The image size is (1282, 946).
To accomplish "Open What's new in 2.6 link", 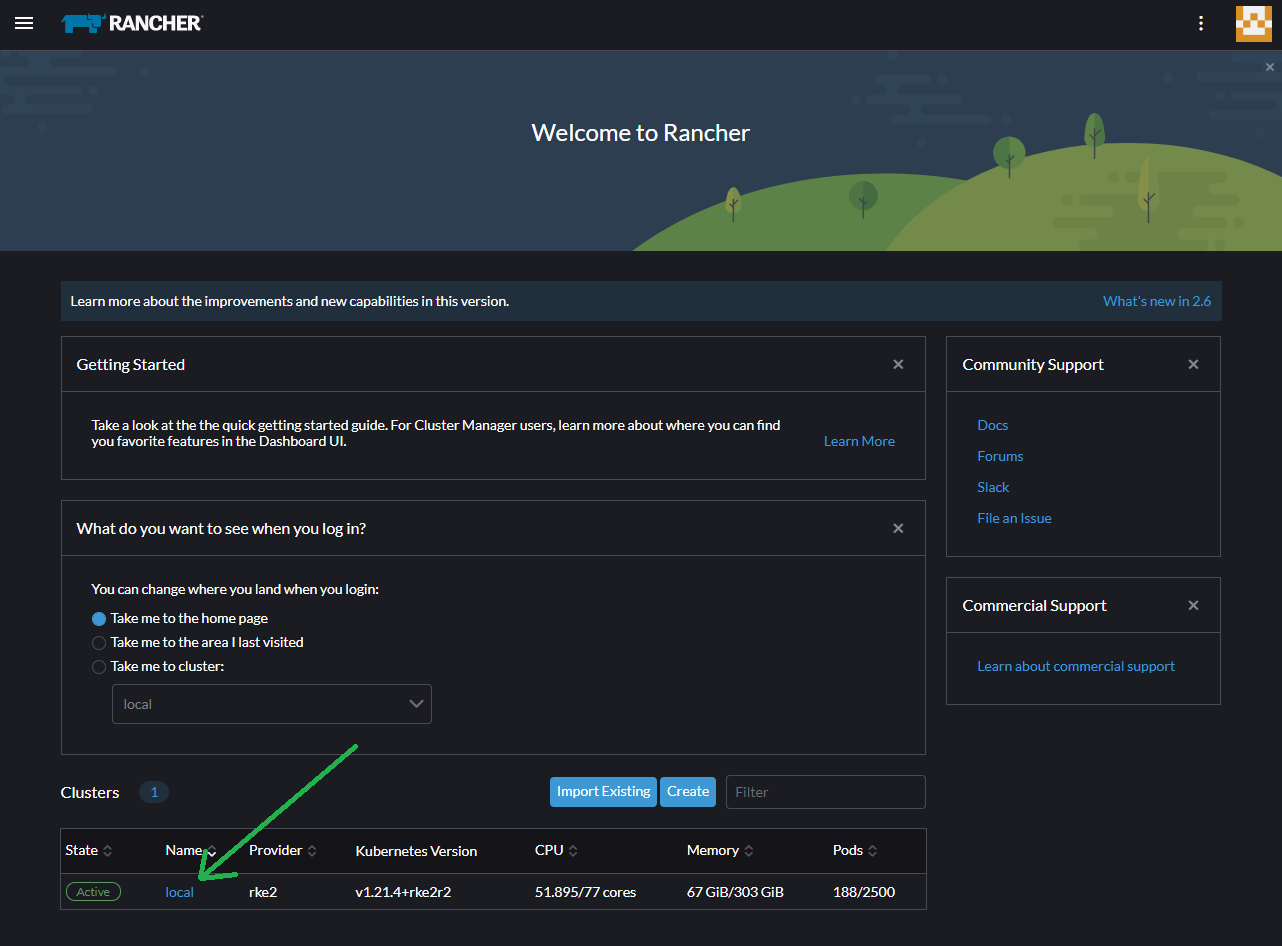I will 1157,301.
